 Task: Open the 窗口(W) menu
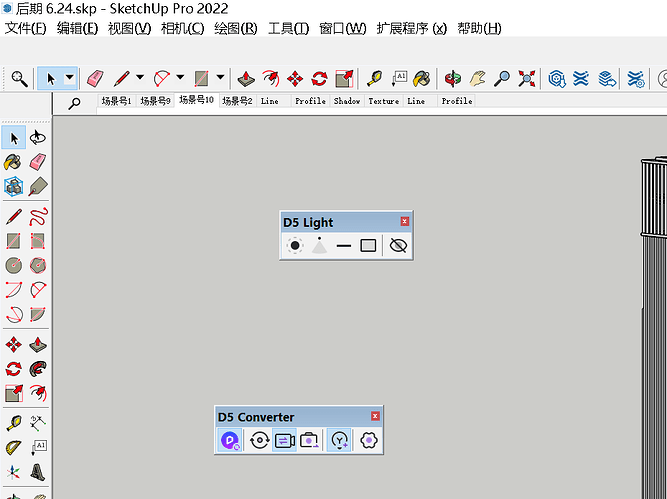click(342, 28)
